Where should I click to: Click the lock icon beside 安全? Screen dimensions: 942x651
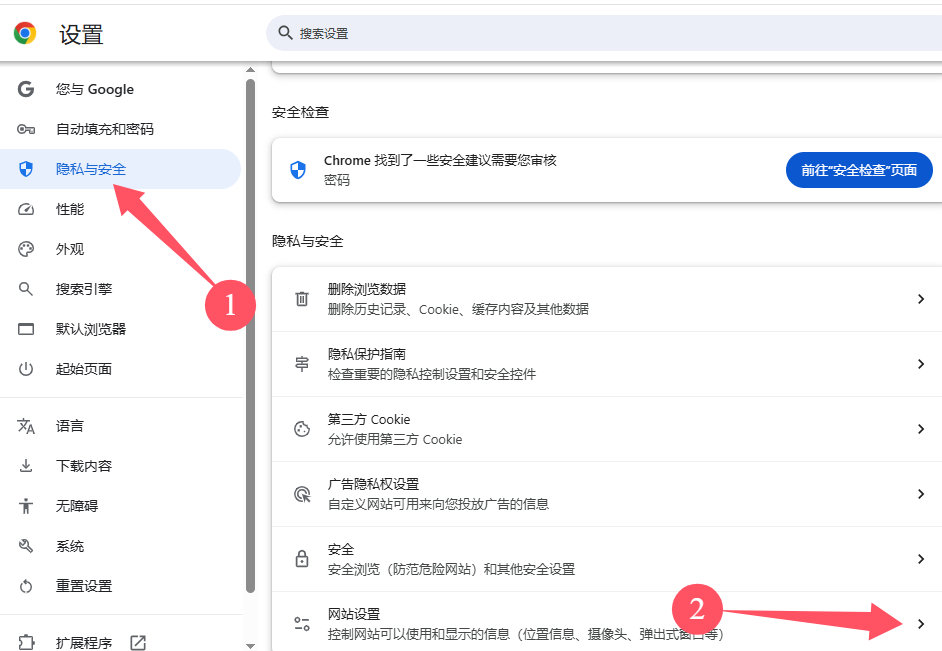(301, 559)
